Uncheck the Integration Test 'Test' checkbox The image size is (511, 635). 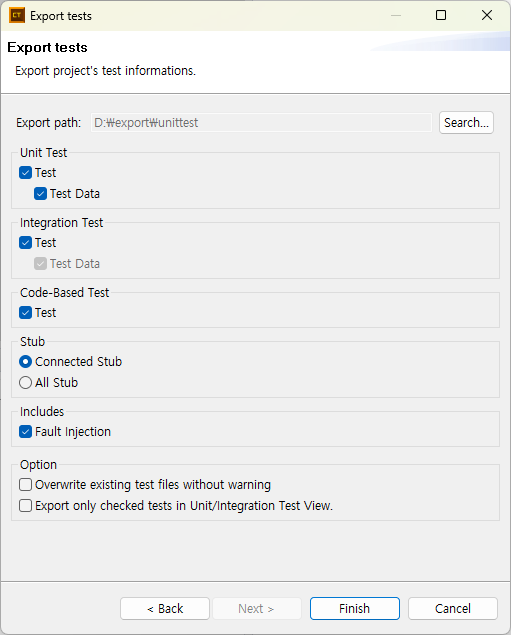click(x=26, y=243)
